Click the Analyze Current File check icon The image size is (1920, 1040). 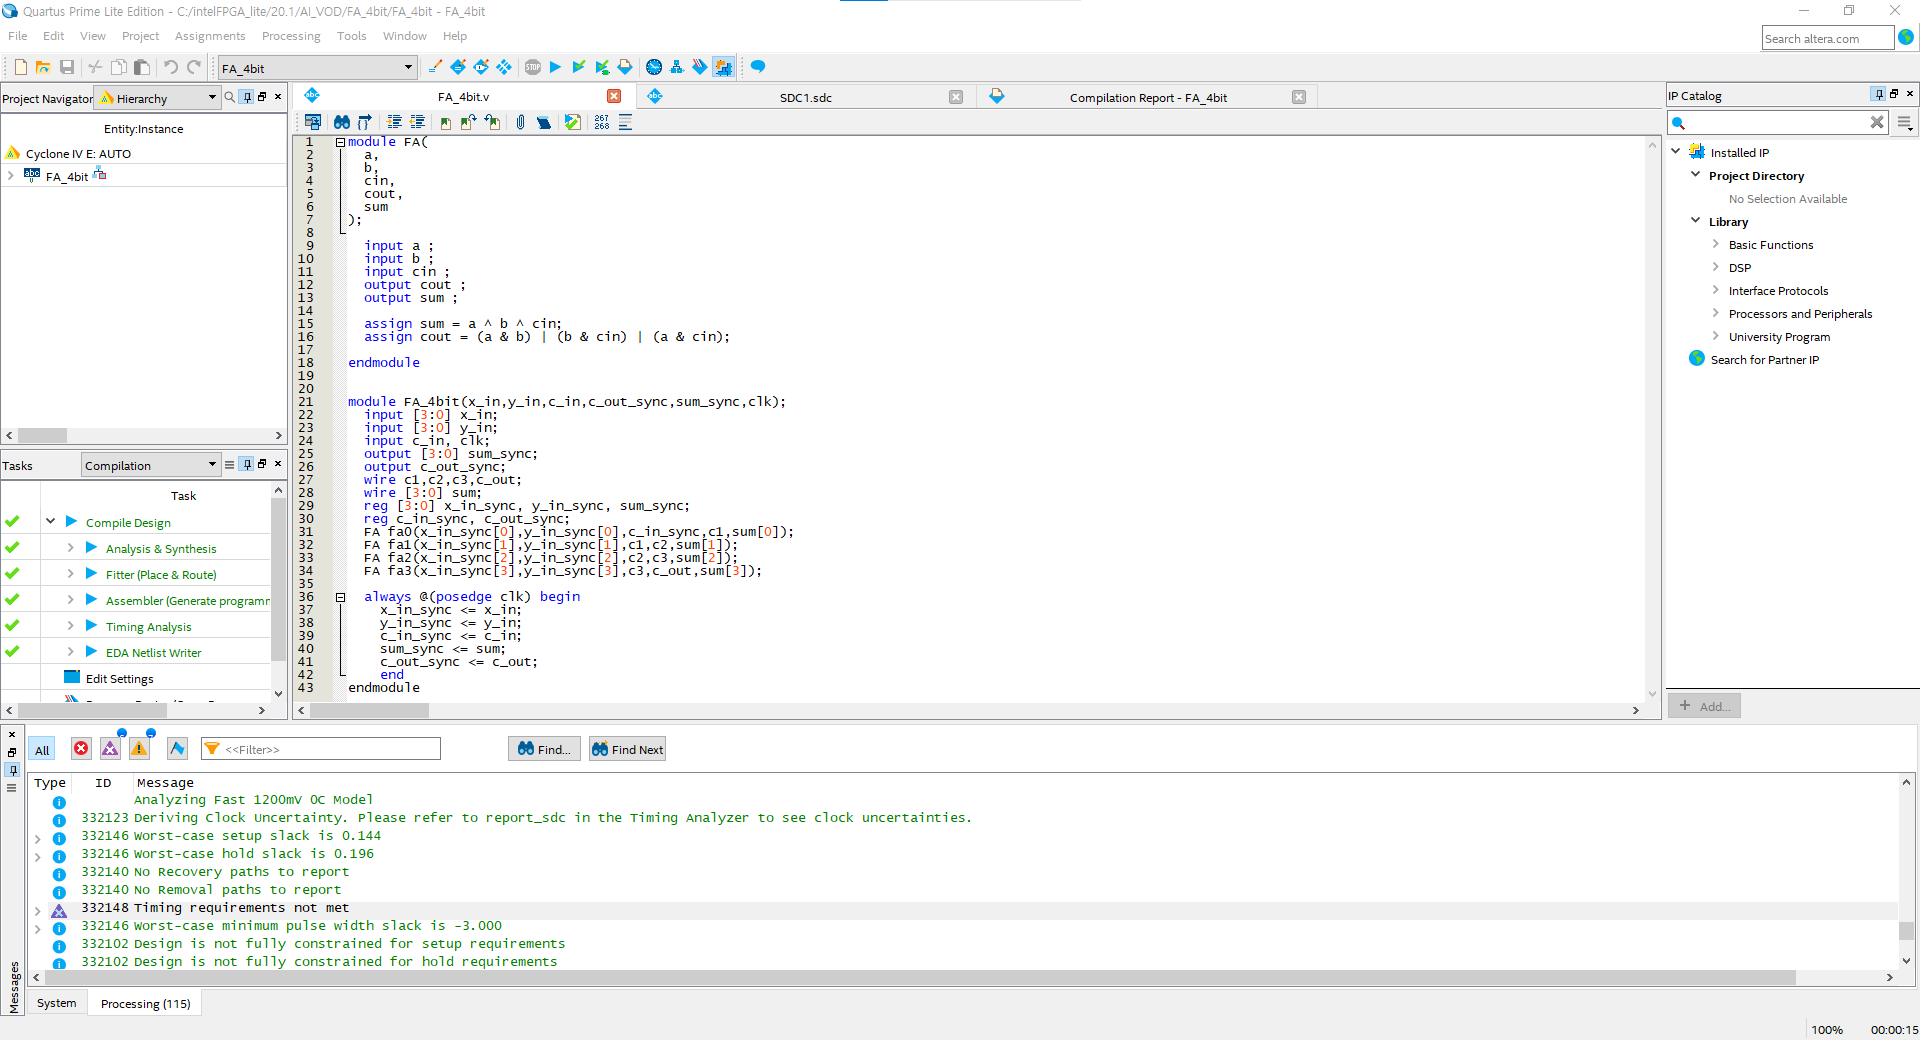[x=572, y=122]
